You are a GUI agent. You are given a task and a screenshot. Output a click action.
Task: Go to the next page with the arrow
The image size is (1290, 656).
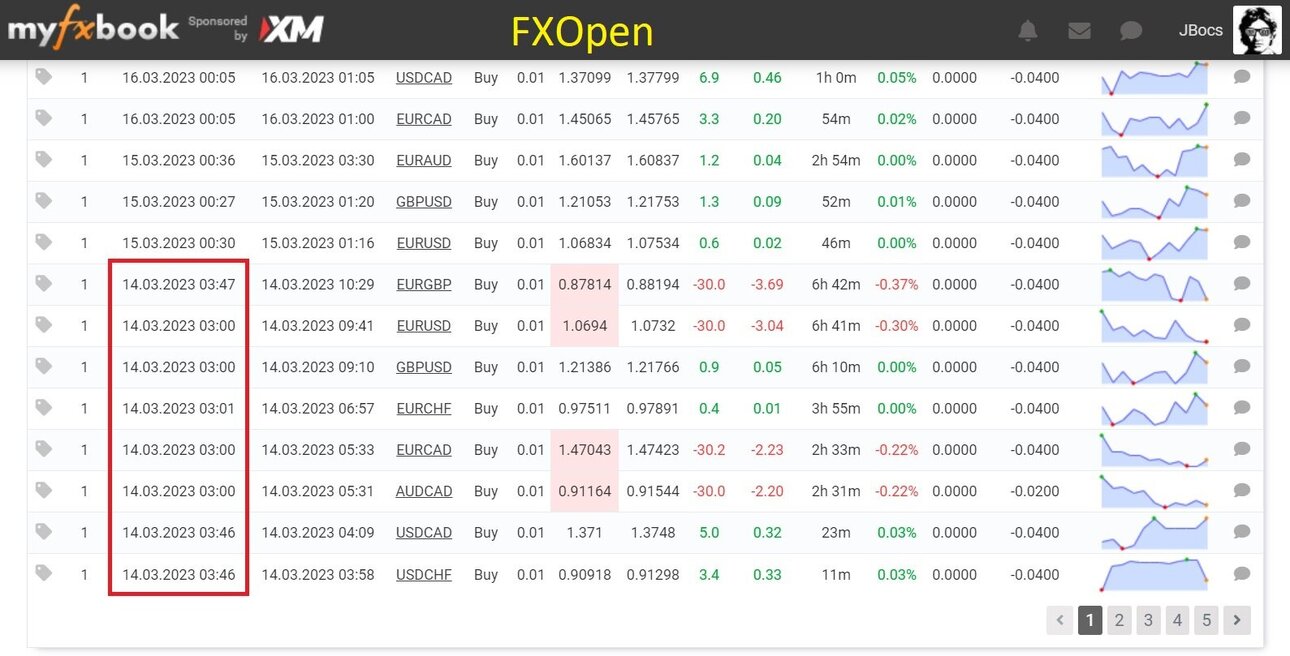(1237, 620)
